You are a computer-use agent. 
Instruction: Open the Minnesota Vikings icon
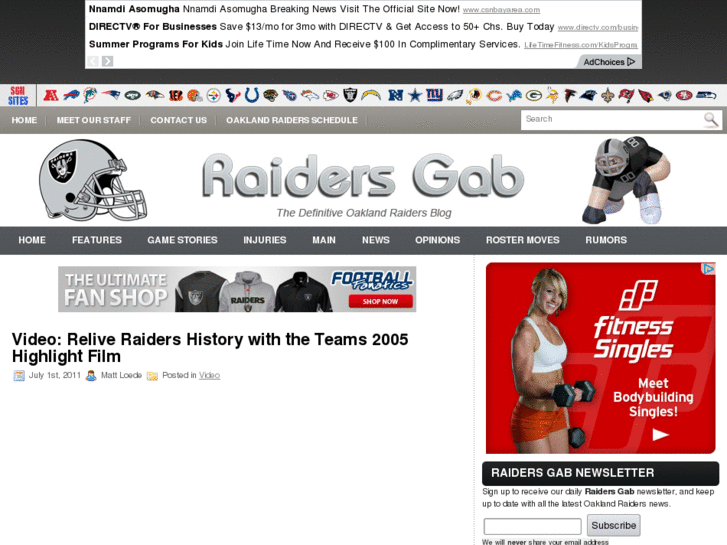[552, 95]
